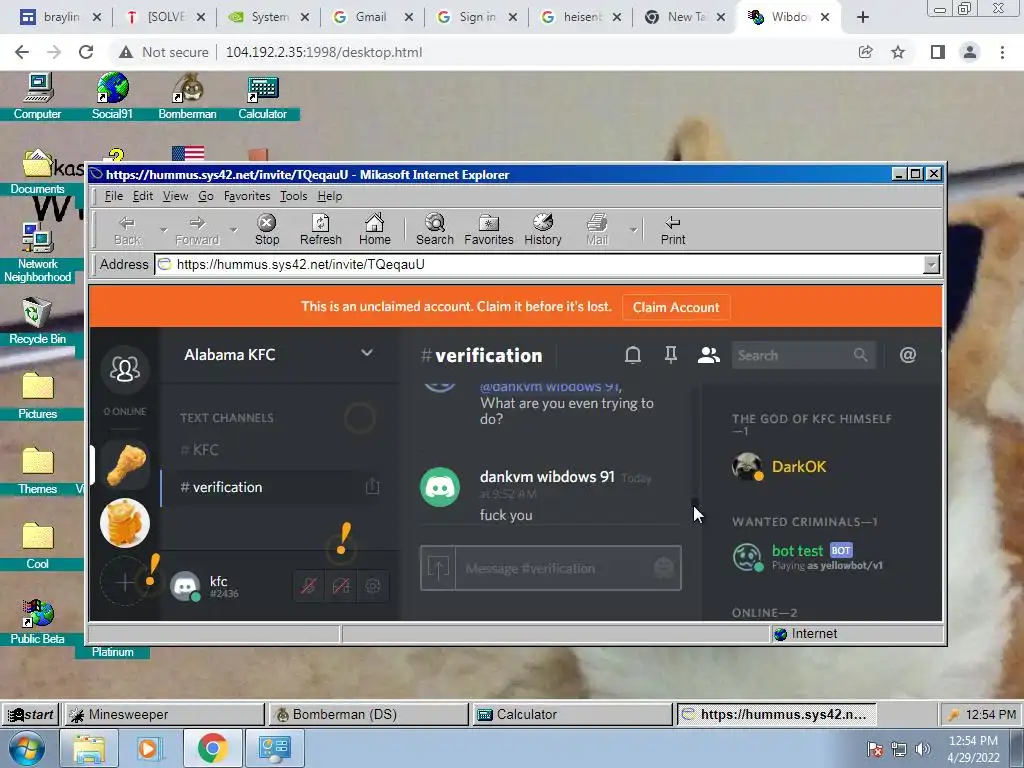
Task: Open the address bar dropdown arrow
Action: click(x=931, y=264)
